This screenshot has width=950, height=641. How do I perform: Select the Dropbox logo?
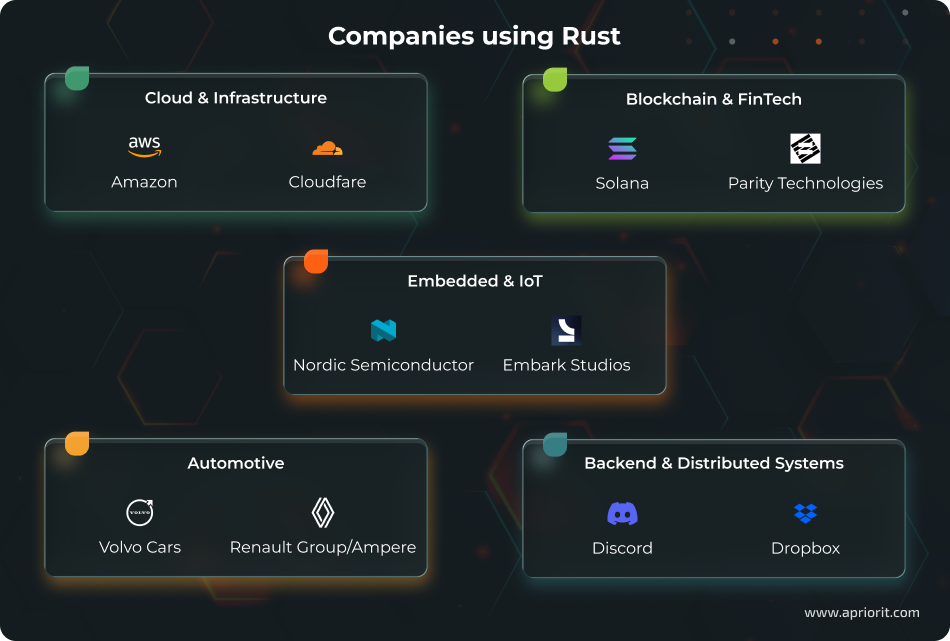(x=805, y=512)
